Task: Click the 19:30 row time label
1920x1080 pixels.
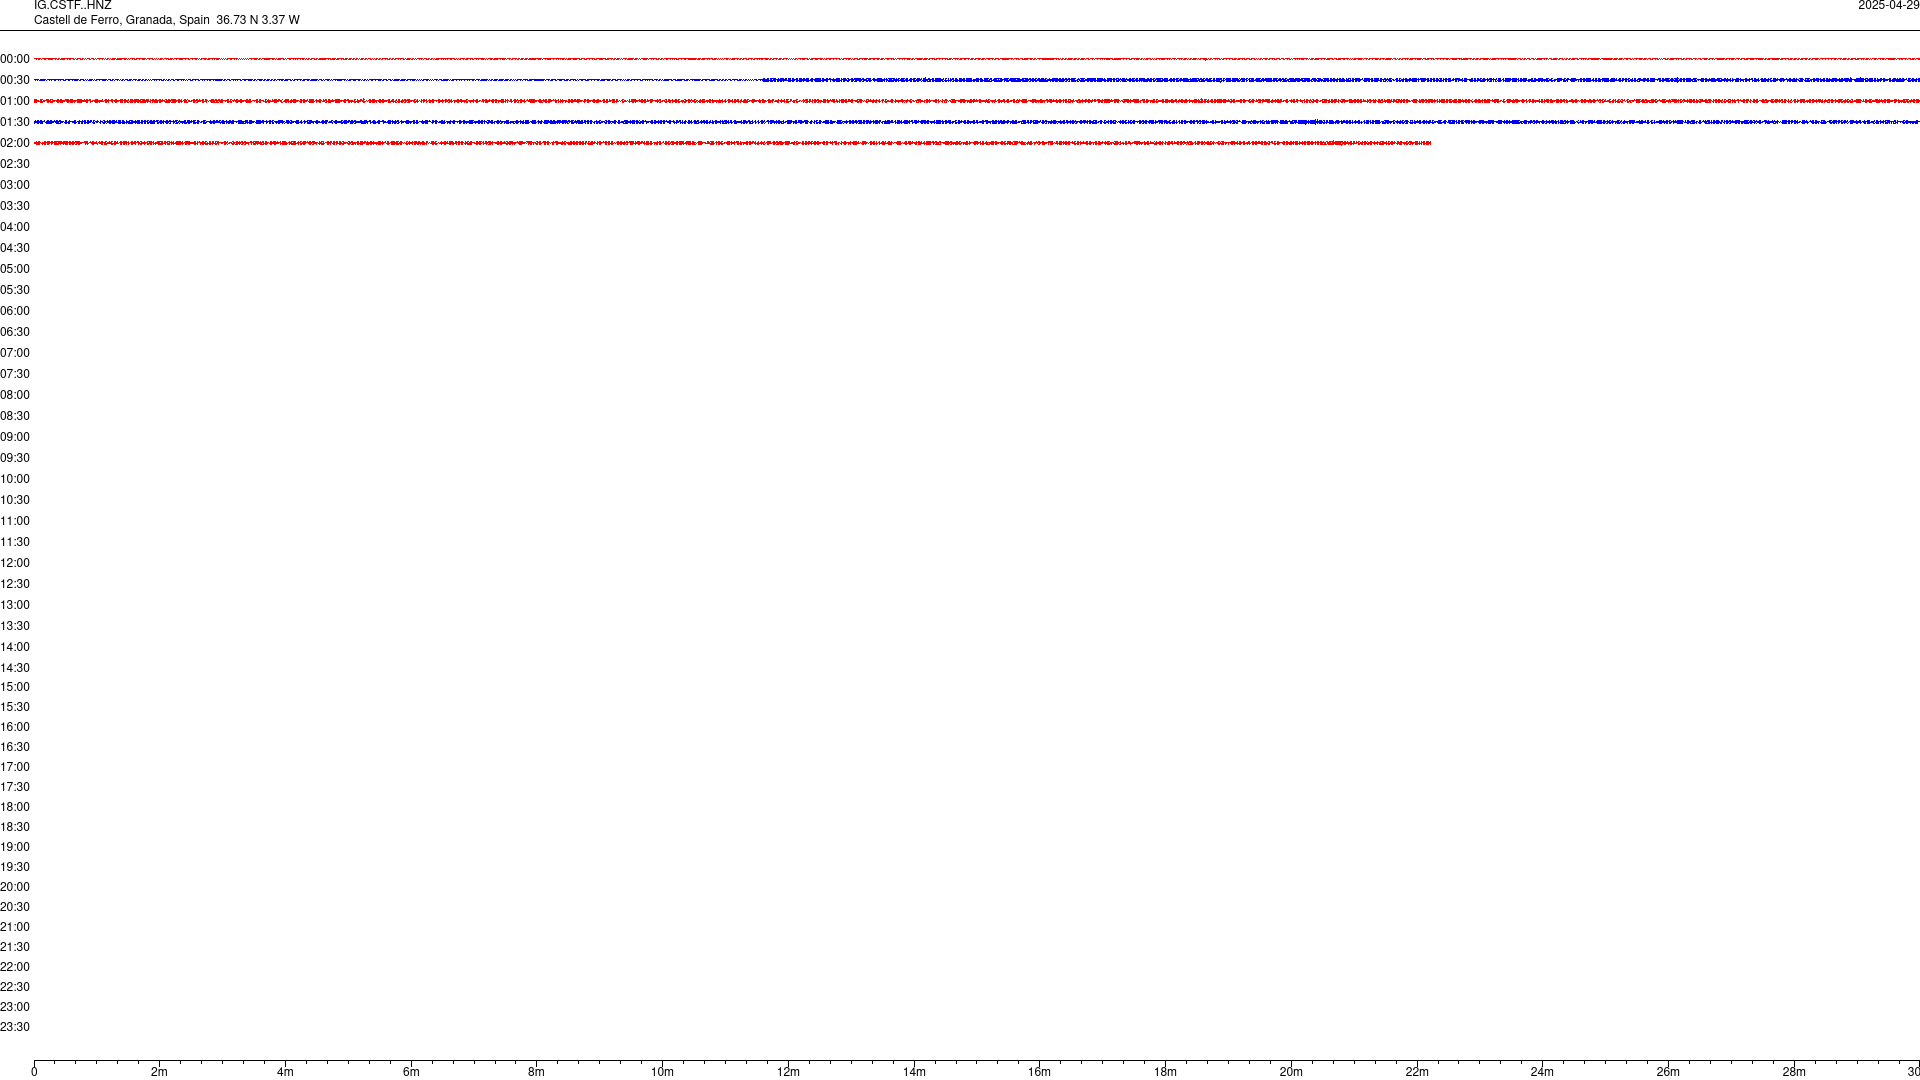Action: pyautogui.click(x=15, y=867)
